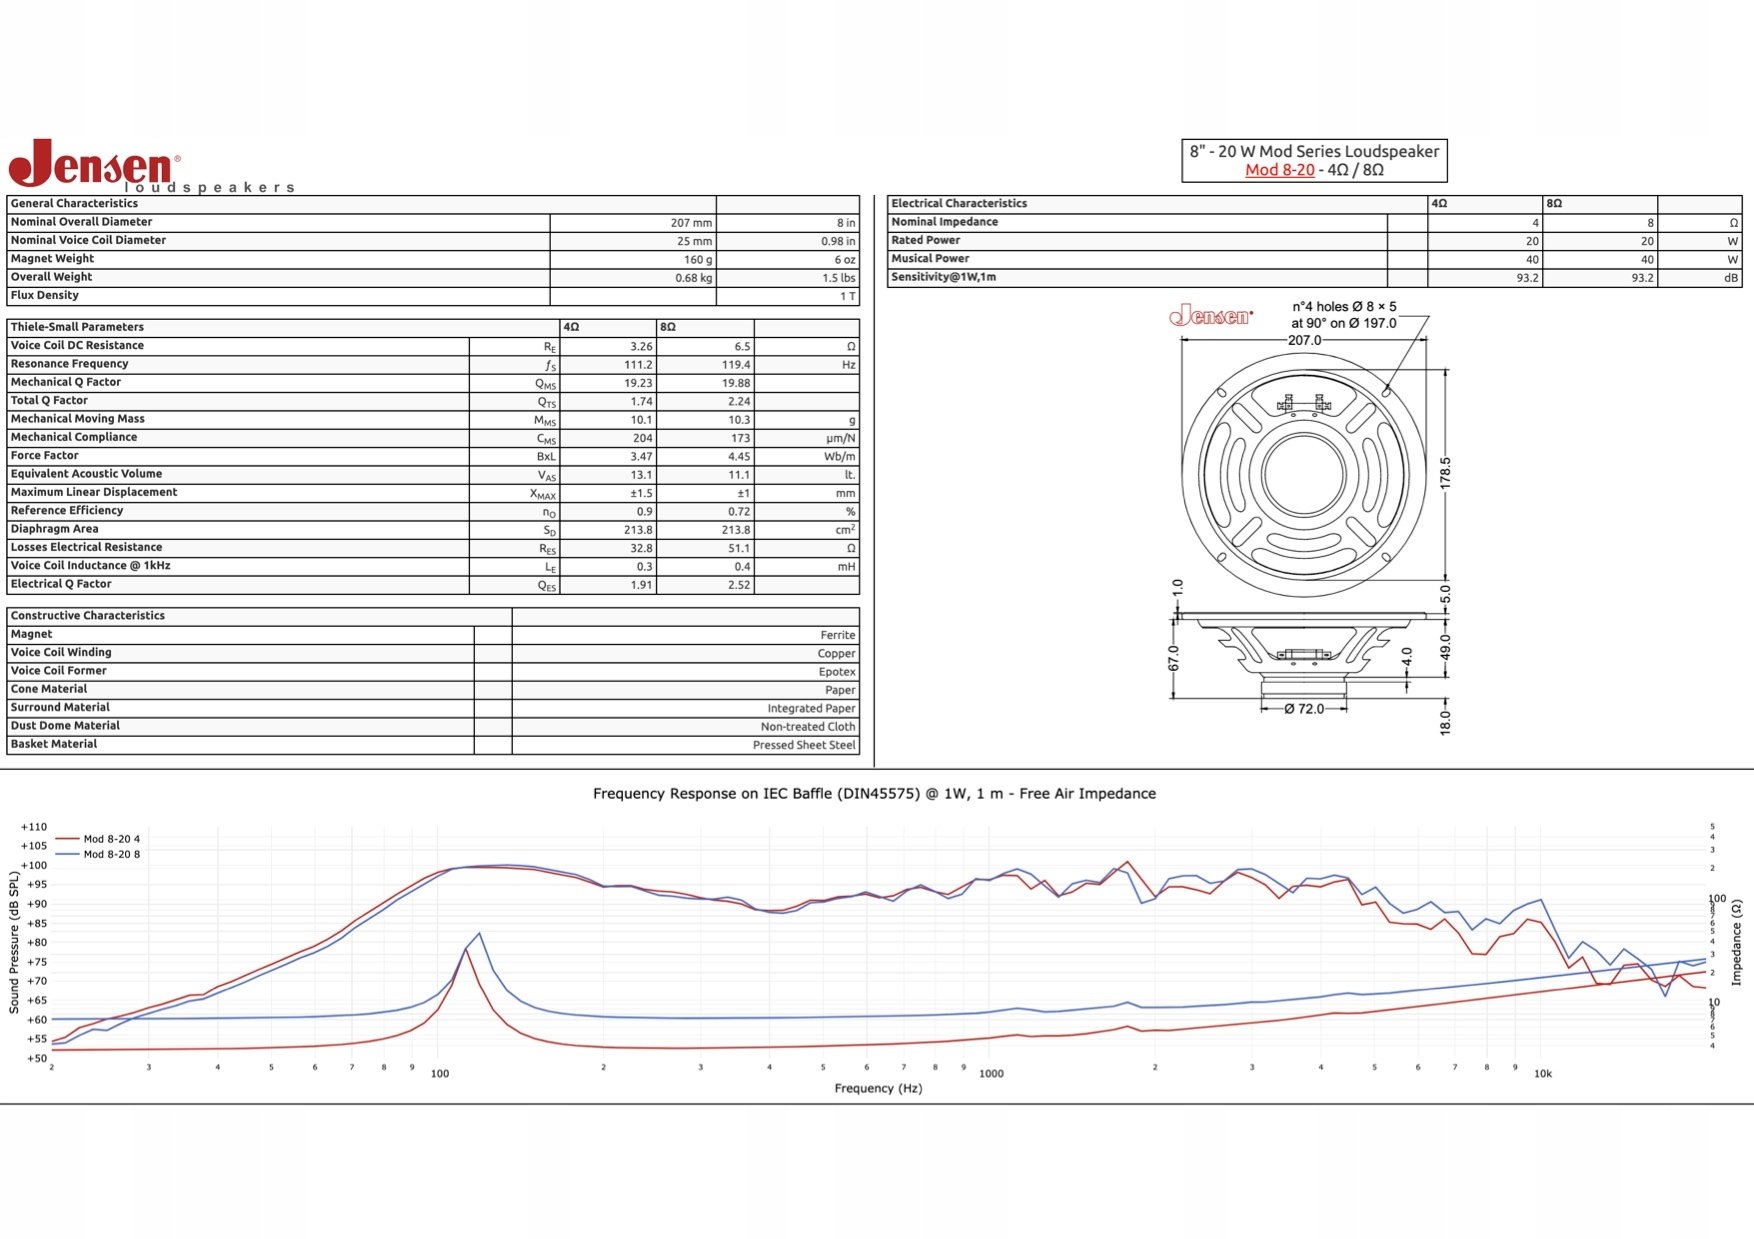Image resolution: width=1754 pixels, height=1239 pixels.
Task: Select the front-view speaker drawing
Action: (x=1303, y=474)
